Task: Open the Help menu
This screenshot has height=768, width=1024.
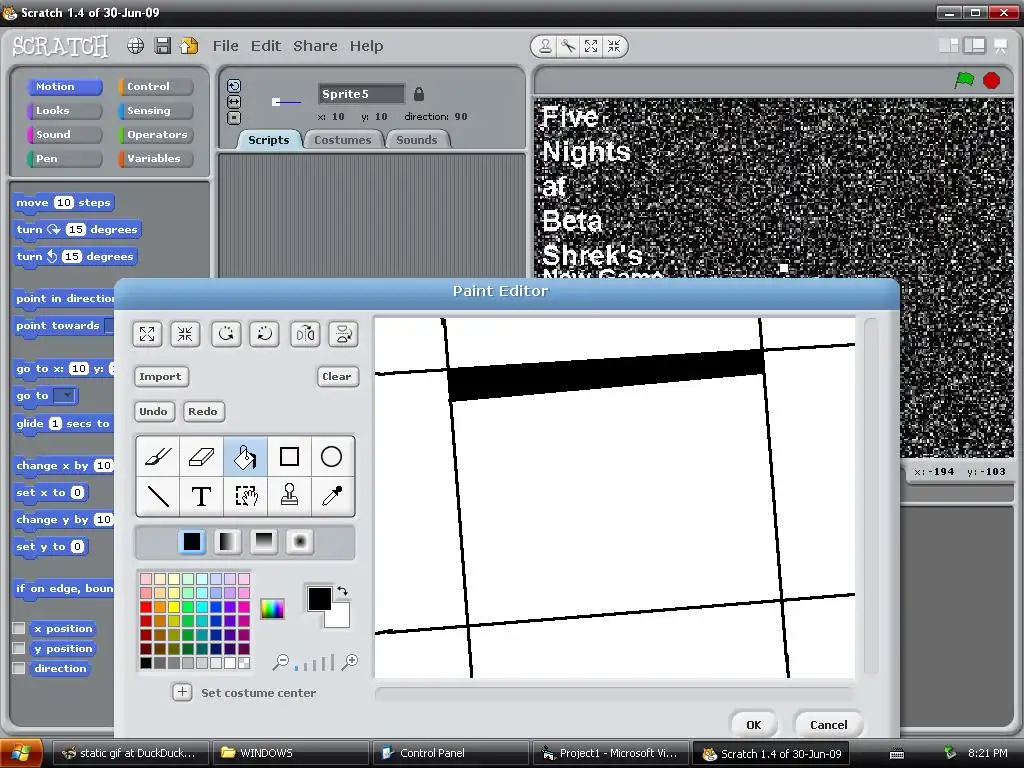Action: point(366,46)
